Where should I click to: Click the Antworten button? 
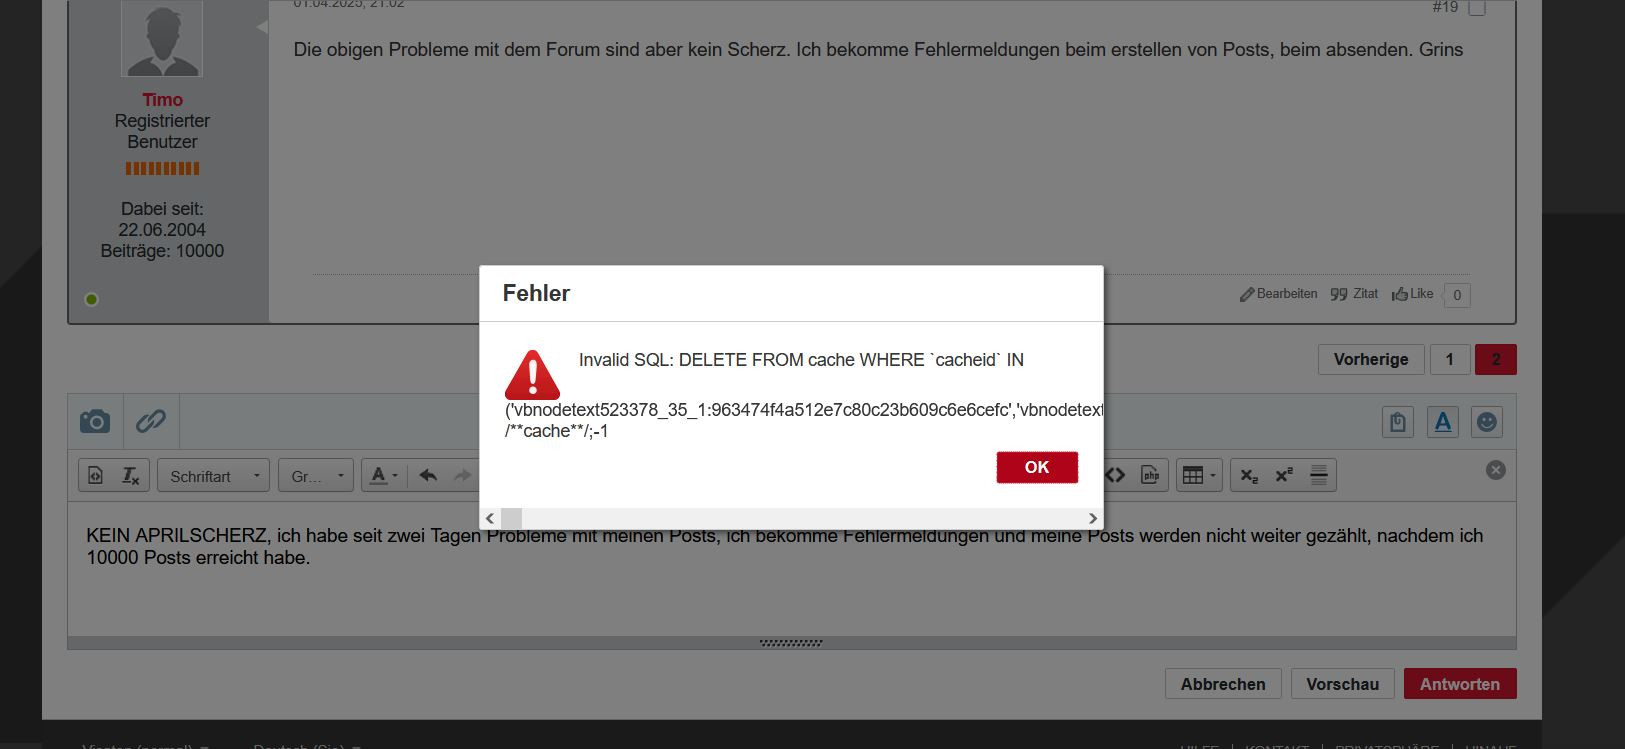point(1460,684)
